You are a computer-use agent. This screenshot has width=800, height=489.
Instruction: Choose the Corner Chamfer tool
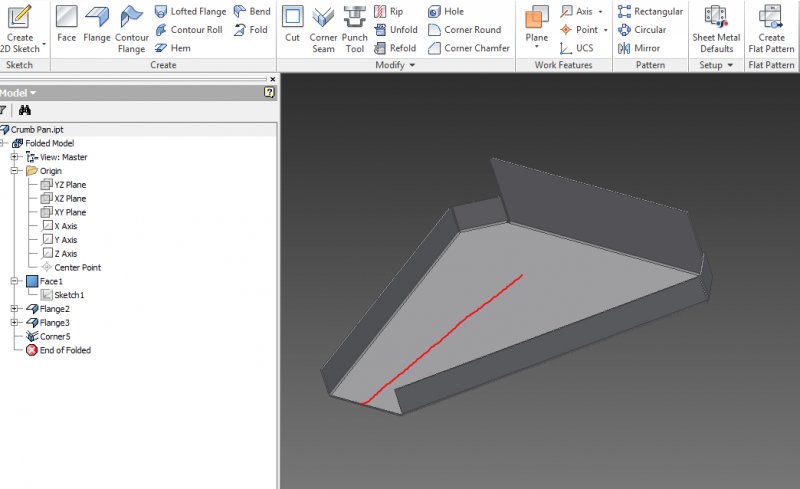coord(469,48)
